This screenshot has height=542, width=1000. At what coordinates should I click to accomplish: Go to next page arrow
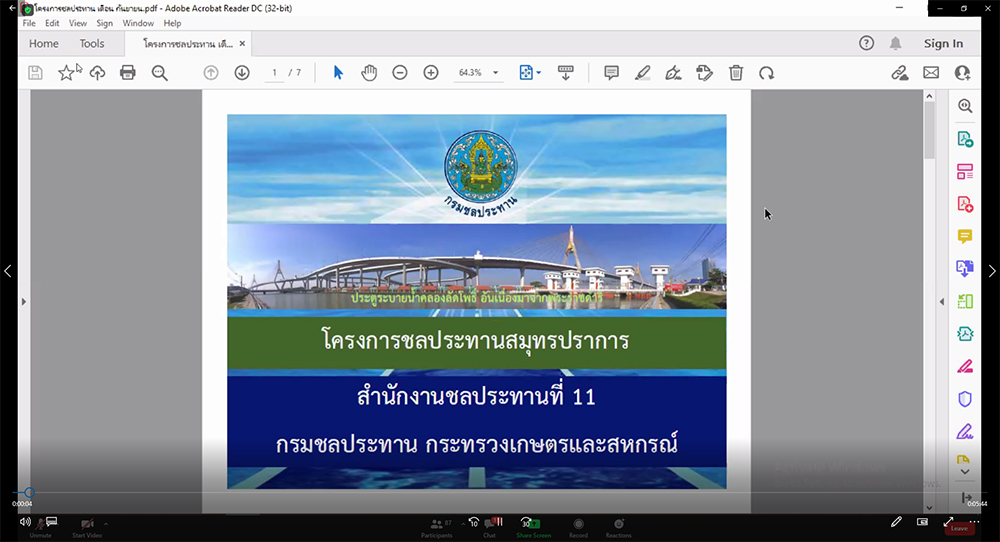click(242, 73)
